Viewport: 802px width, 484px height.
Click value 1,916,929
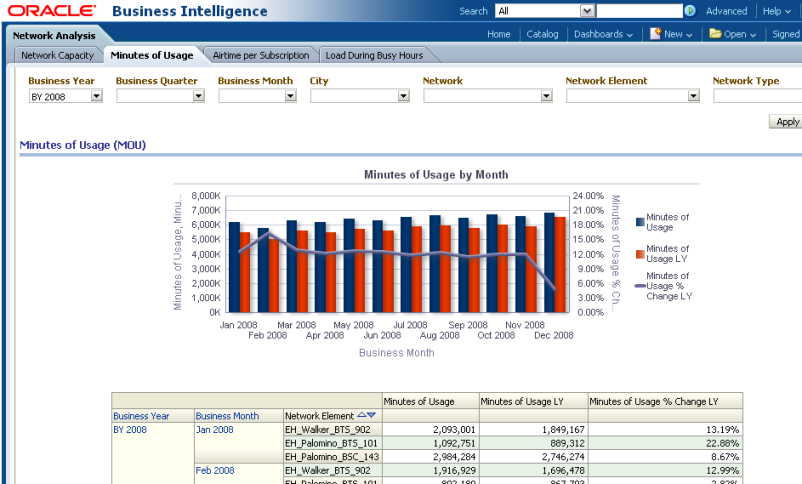(x=454, y=470)
